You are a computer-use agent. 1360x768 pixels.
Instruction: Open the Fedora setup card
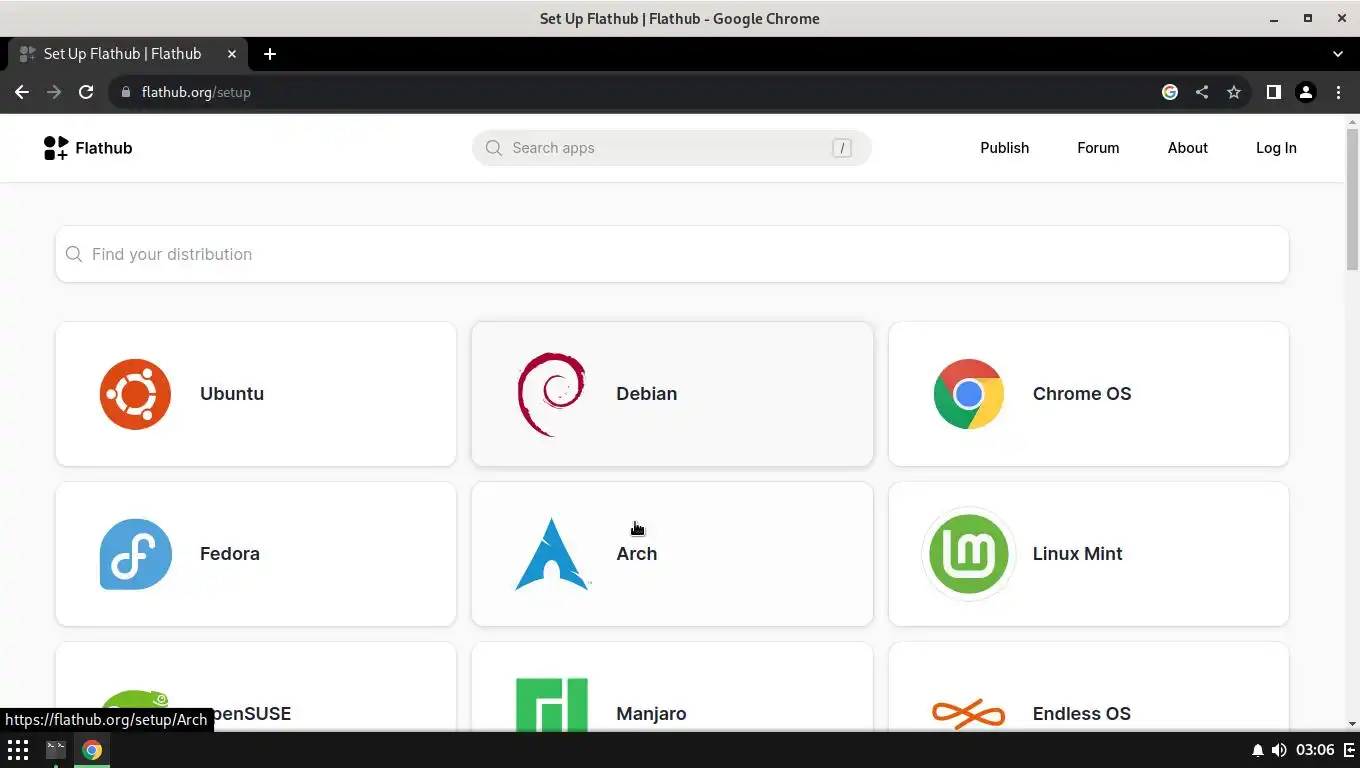pos(256,554)
